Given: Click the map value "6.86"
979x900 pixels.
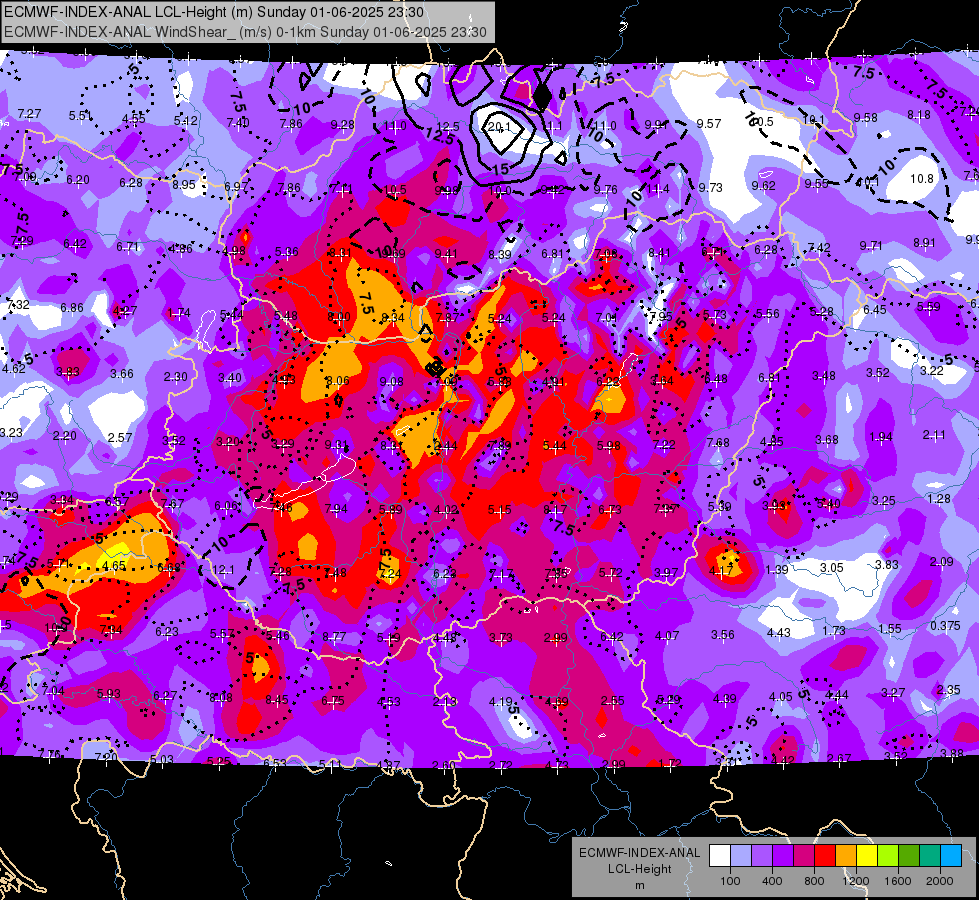Looking at the screenshot, I should (x=72, y=307).
